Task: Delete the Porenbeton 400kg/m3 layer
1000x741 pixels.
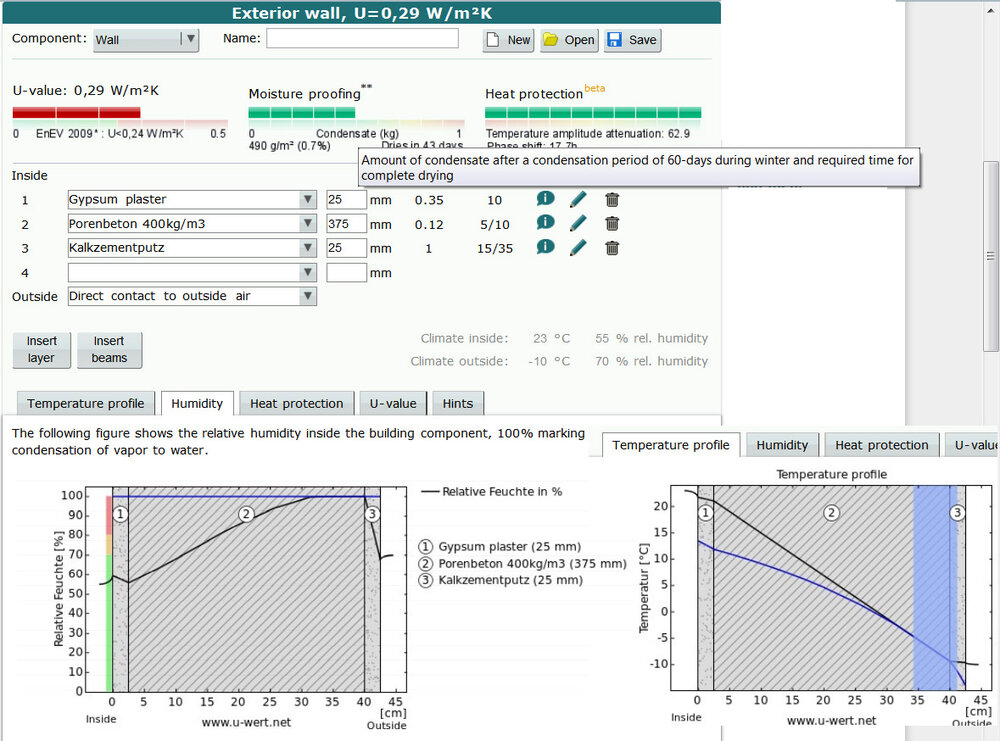Action: tap(612, 223)
